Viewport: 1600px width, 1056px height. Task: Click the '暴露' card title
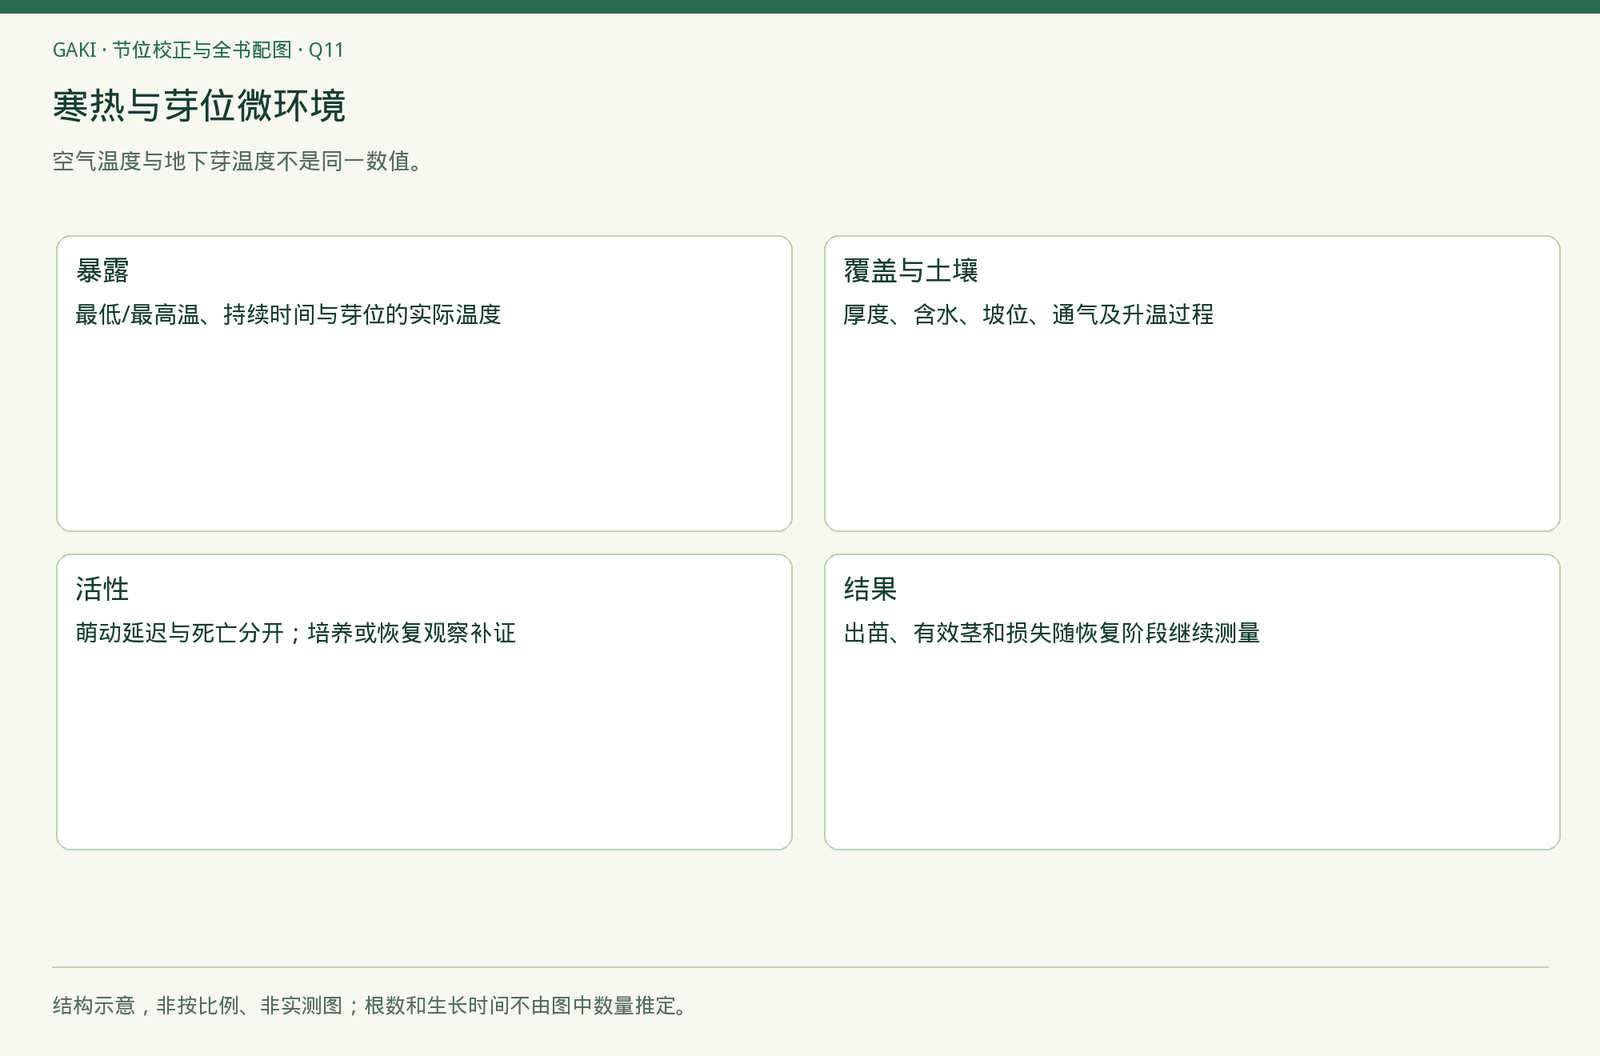pos(102,271)
